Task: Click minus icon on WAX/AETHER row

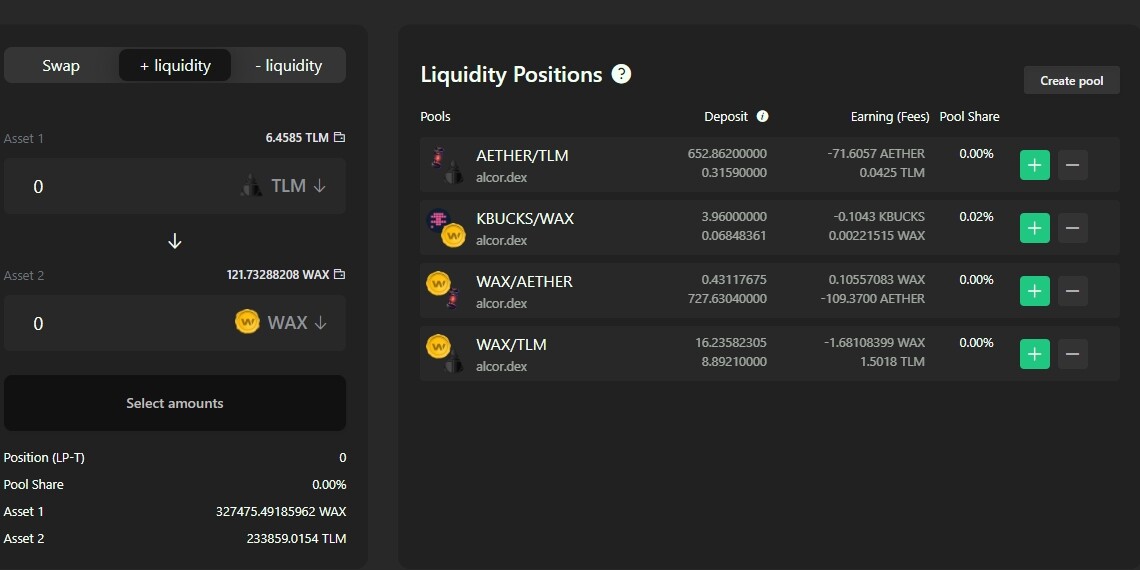Action: coord(1072,291)
